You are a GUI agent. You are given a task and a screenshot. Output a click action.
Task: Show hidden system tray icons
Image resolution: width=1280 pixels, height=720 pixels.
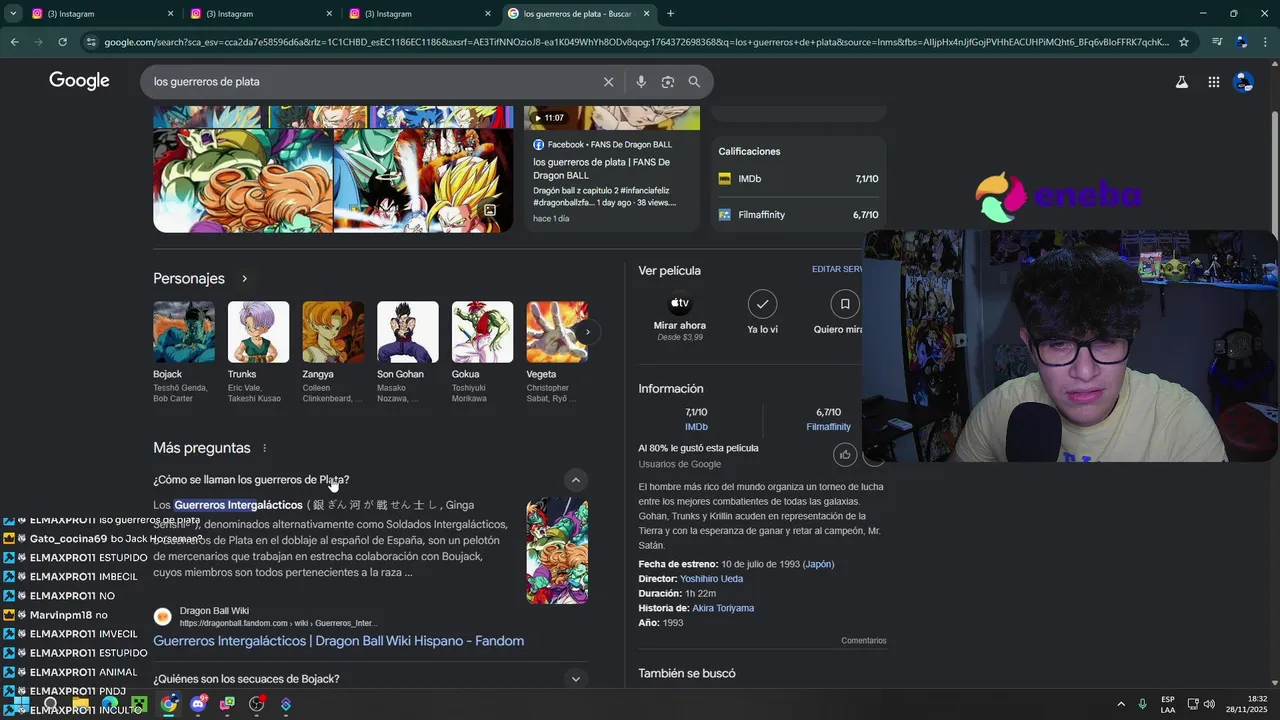tap(1120, 704)
